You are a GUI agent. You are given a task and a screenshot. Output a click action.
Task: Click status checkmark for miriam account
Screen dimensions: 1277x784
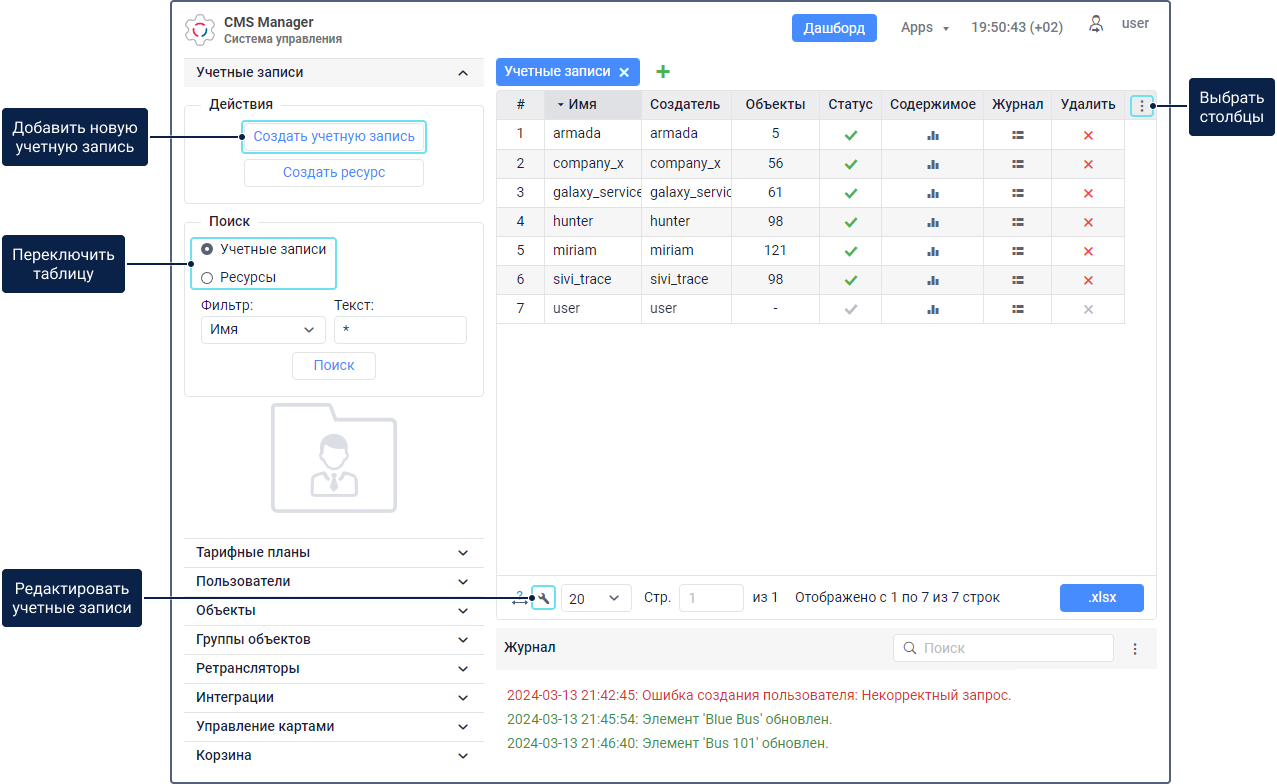(x=850, y=251)
